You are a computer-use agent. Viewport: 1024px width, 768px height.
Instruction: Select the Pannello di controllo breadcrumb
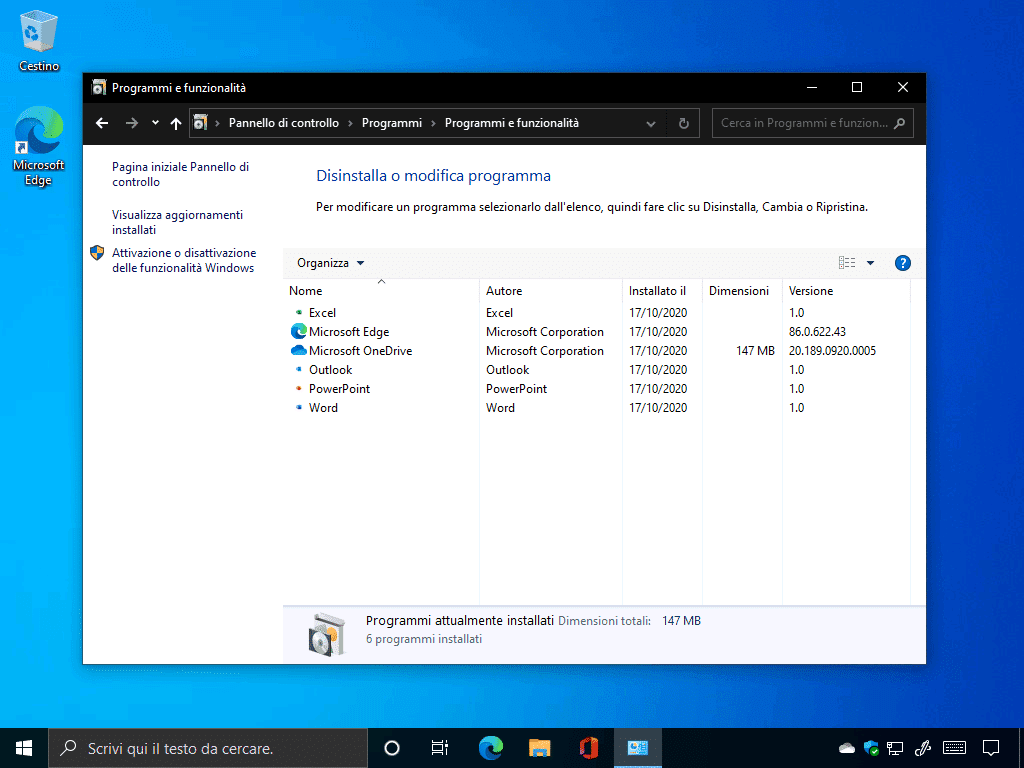tap(283, 123)
